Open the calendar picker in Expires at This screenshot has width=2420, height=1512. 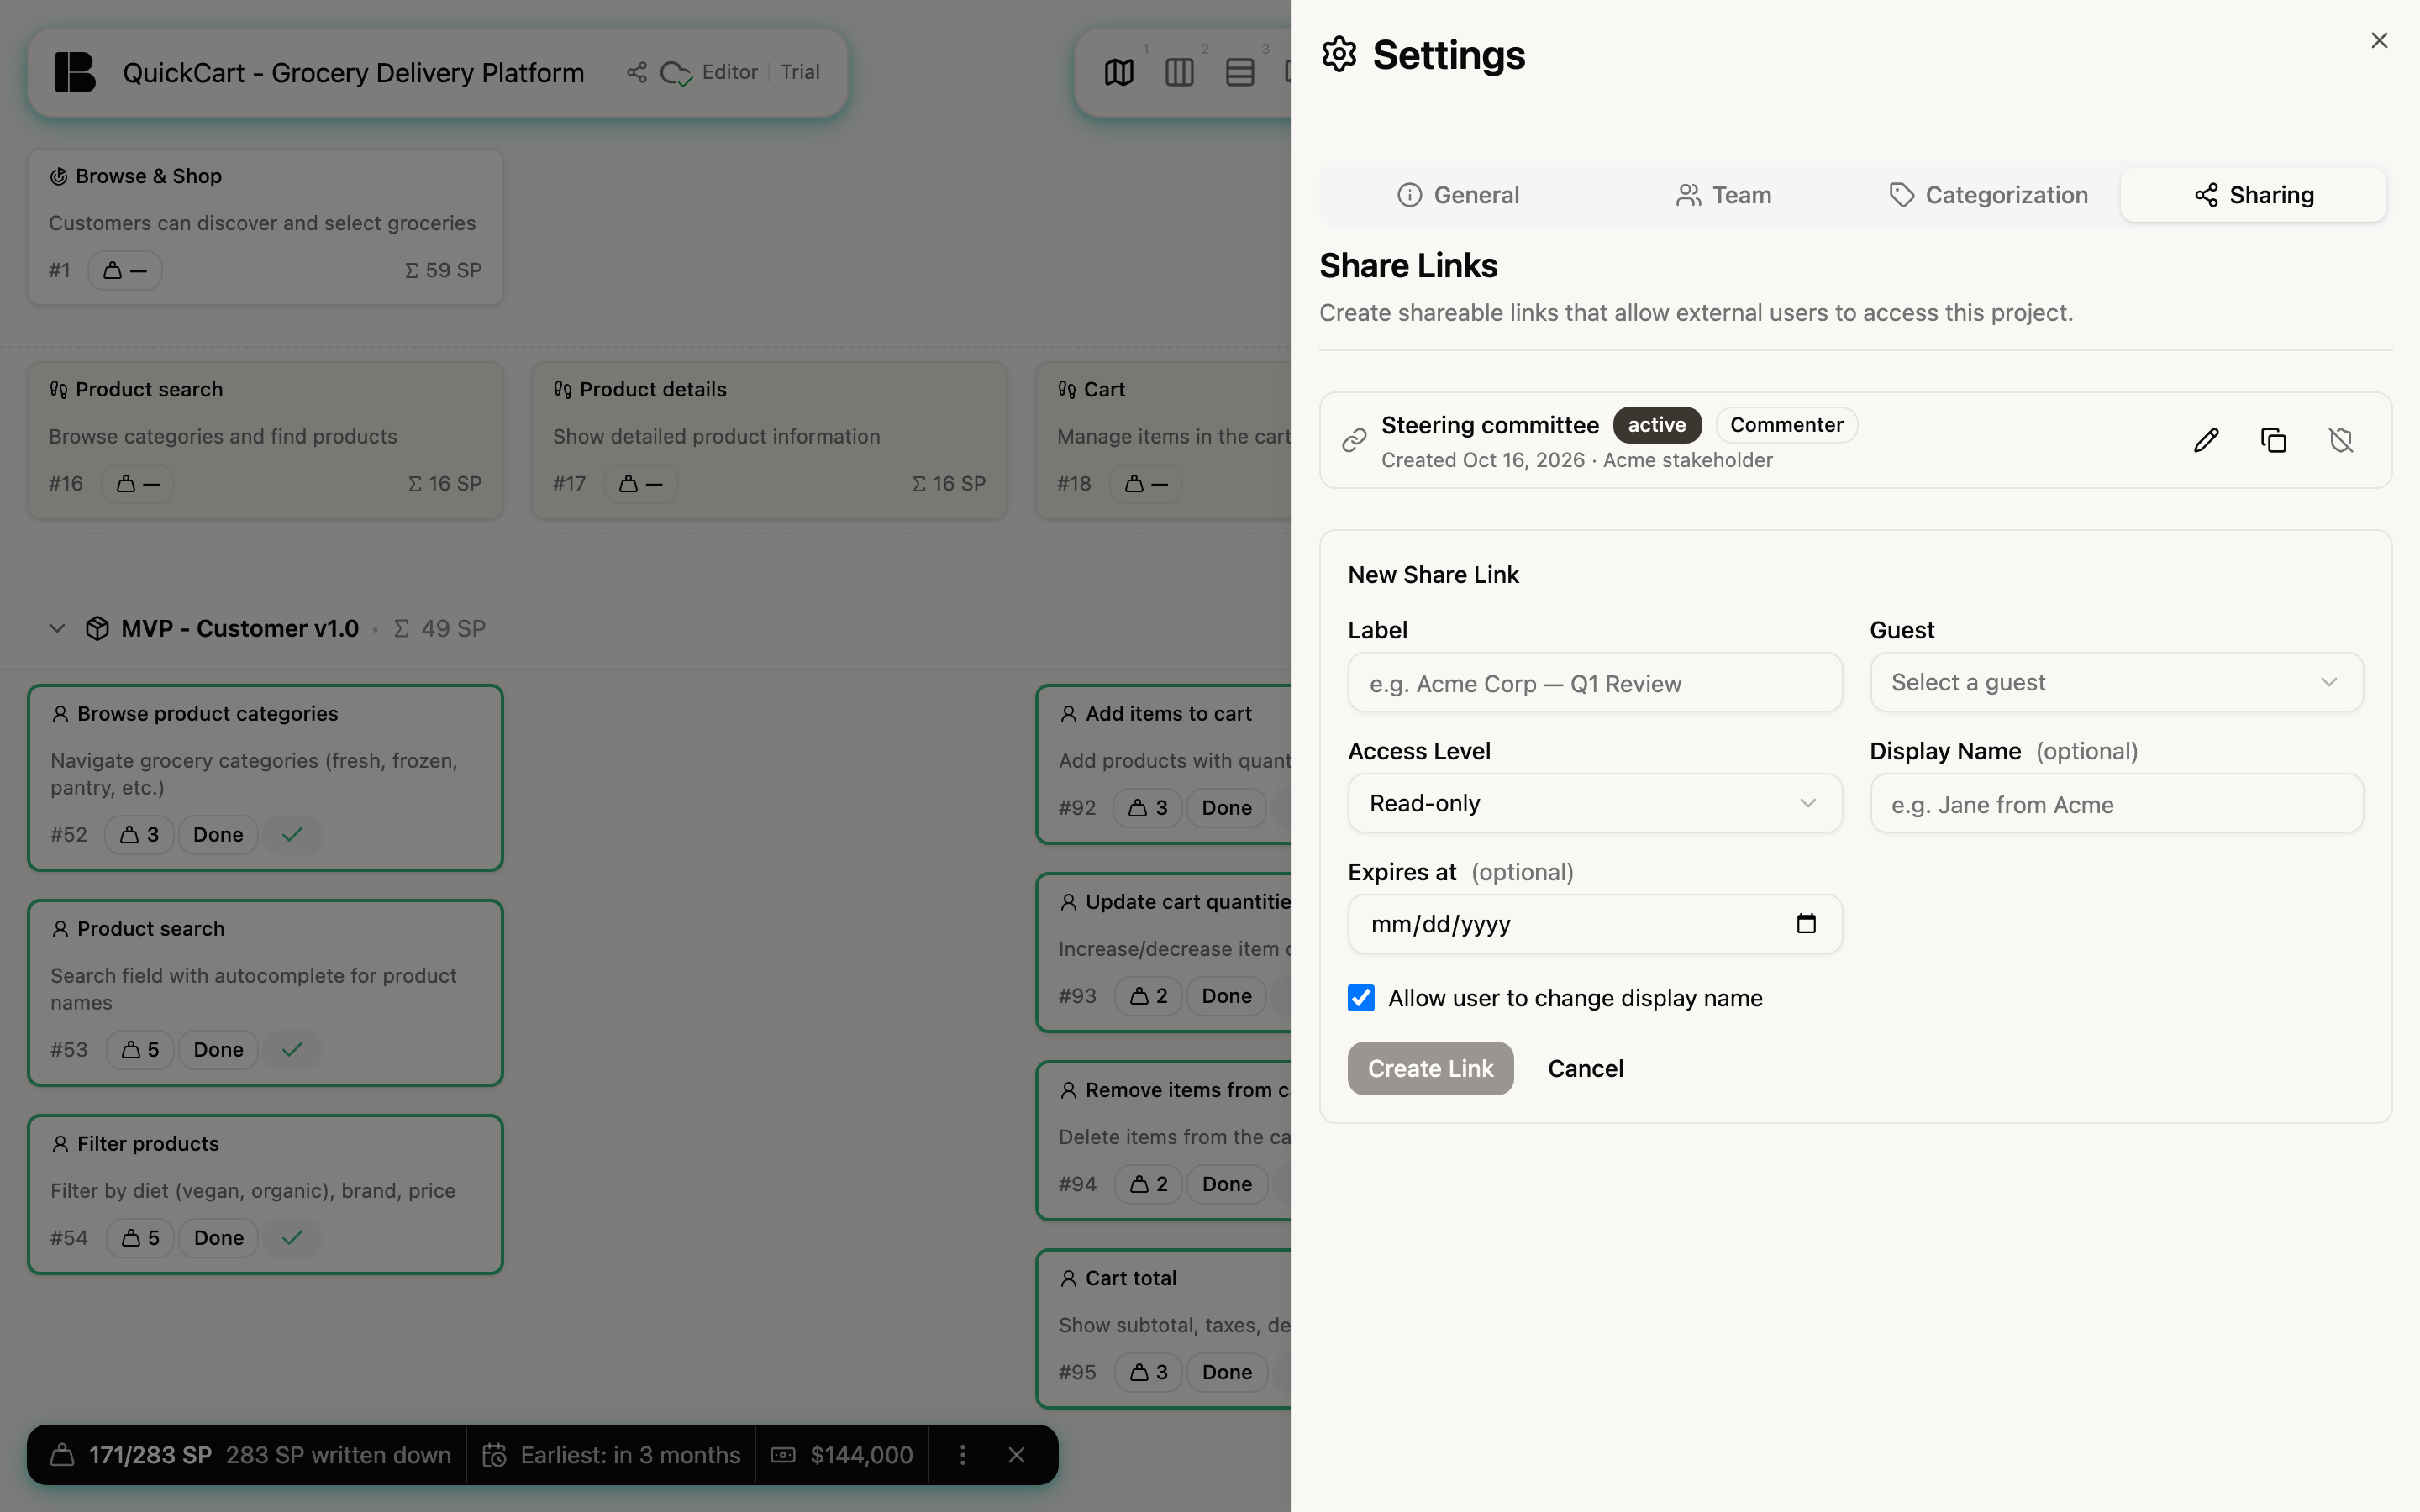tap(1806, 923)
